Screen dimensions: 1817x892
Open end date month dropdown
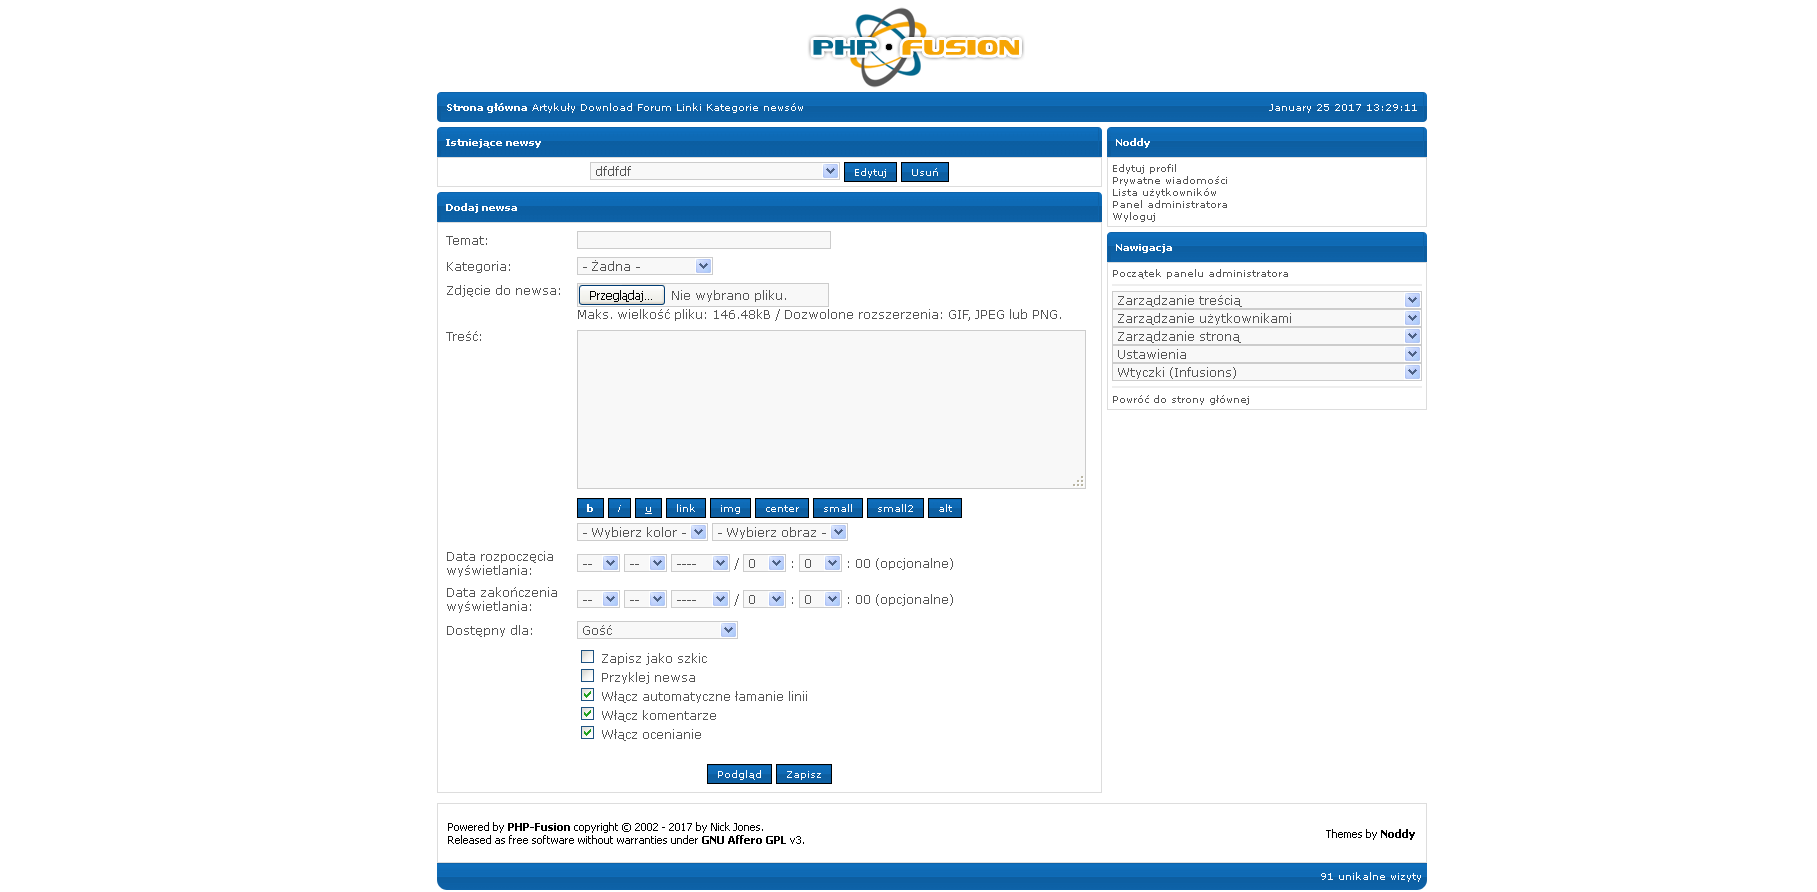pyautogui.click(x=645, y=599)
